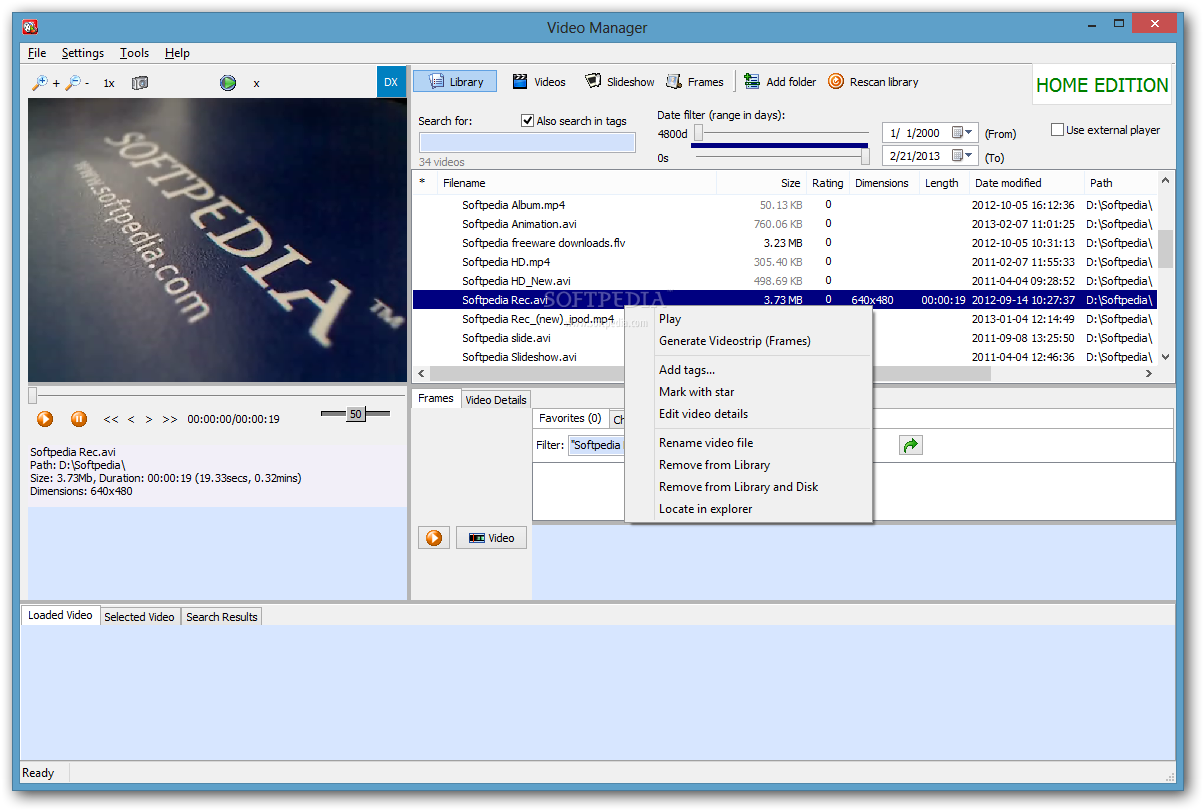Viewport: 1204px width, 811px height.
Task: Reset zoom with the 1x button
Action: tap(109, 83)
